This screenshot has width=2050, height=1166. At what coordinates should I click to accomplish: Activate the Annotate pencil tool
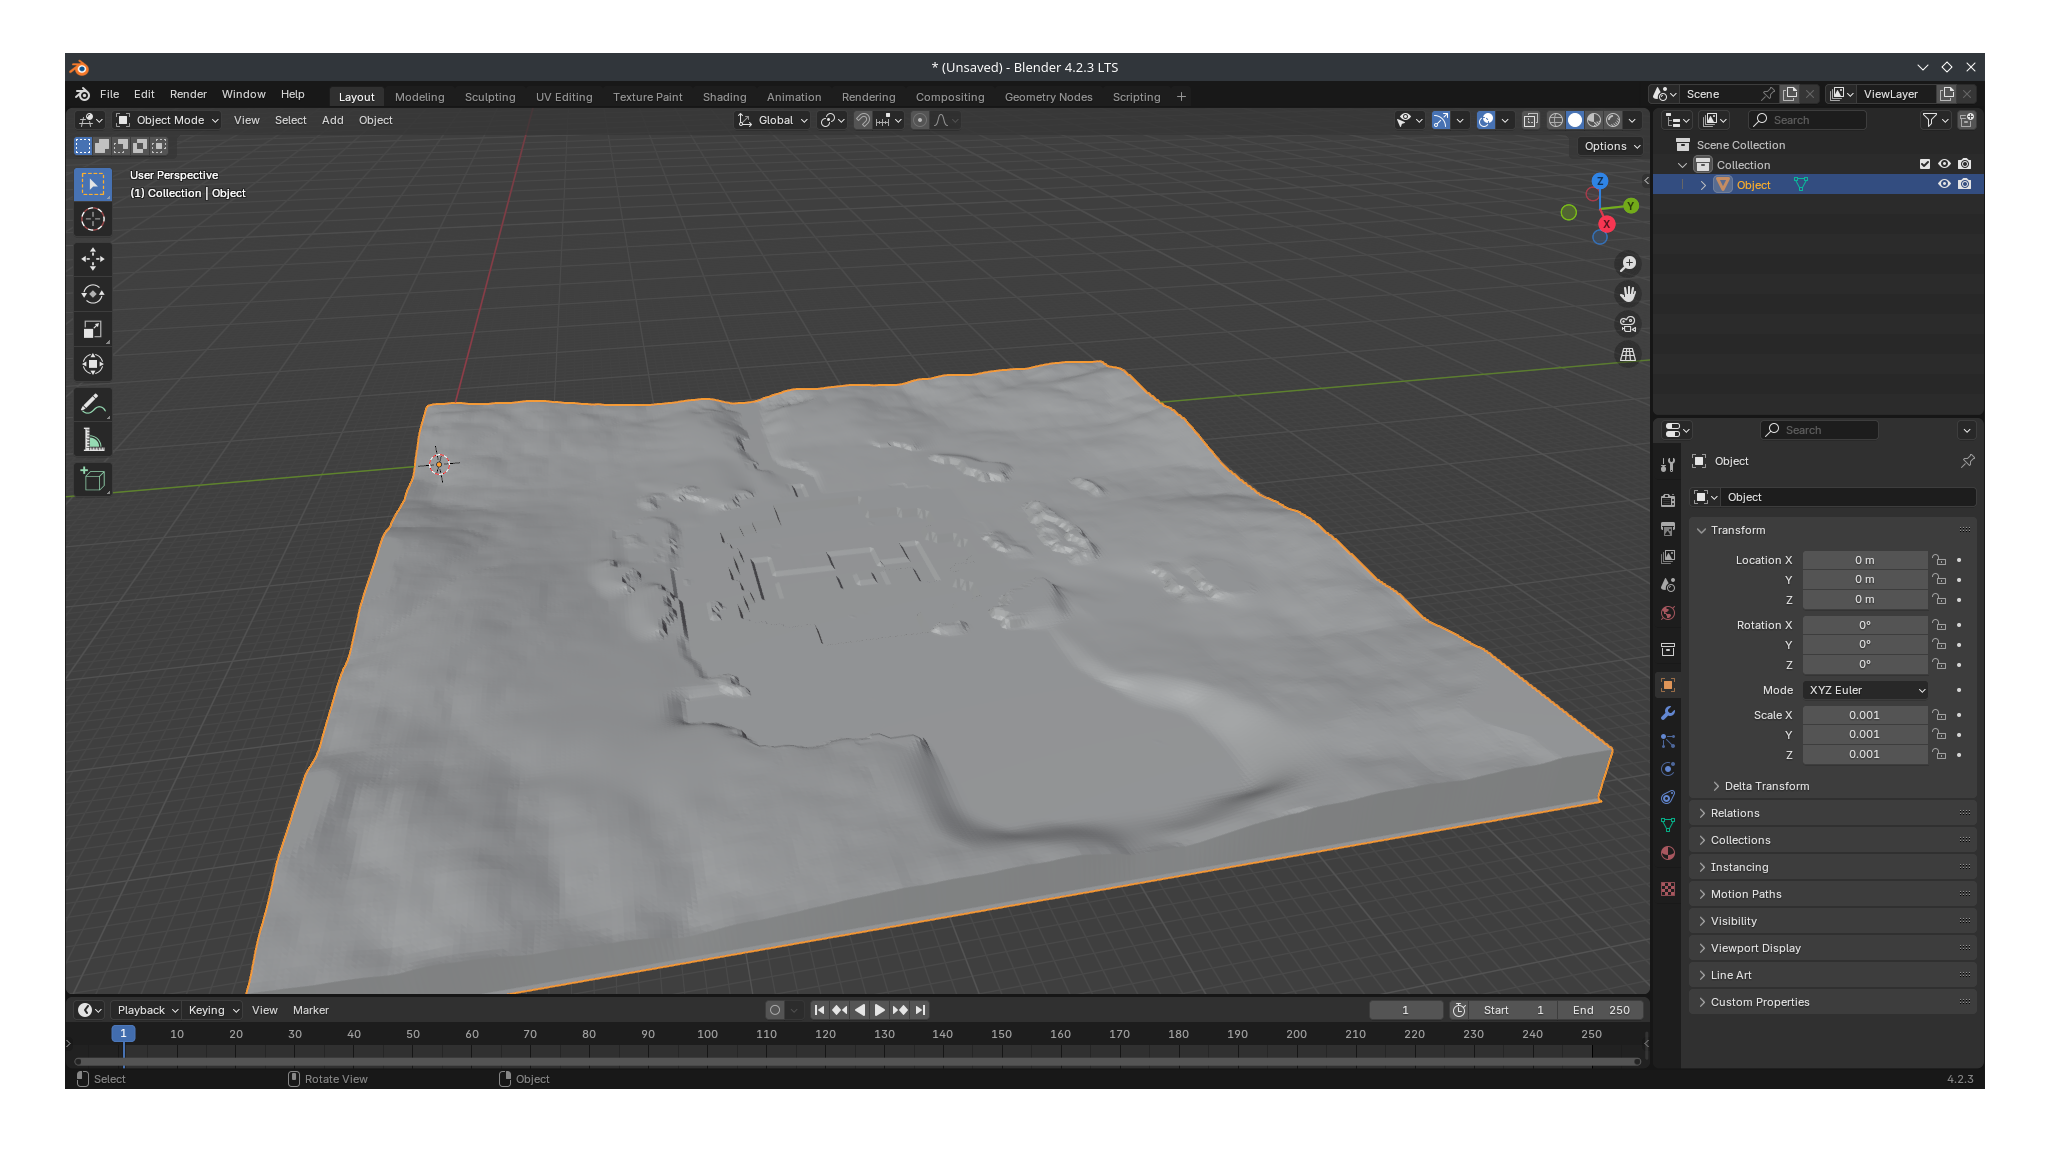(x=93, y=405)
